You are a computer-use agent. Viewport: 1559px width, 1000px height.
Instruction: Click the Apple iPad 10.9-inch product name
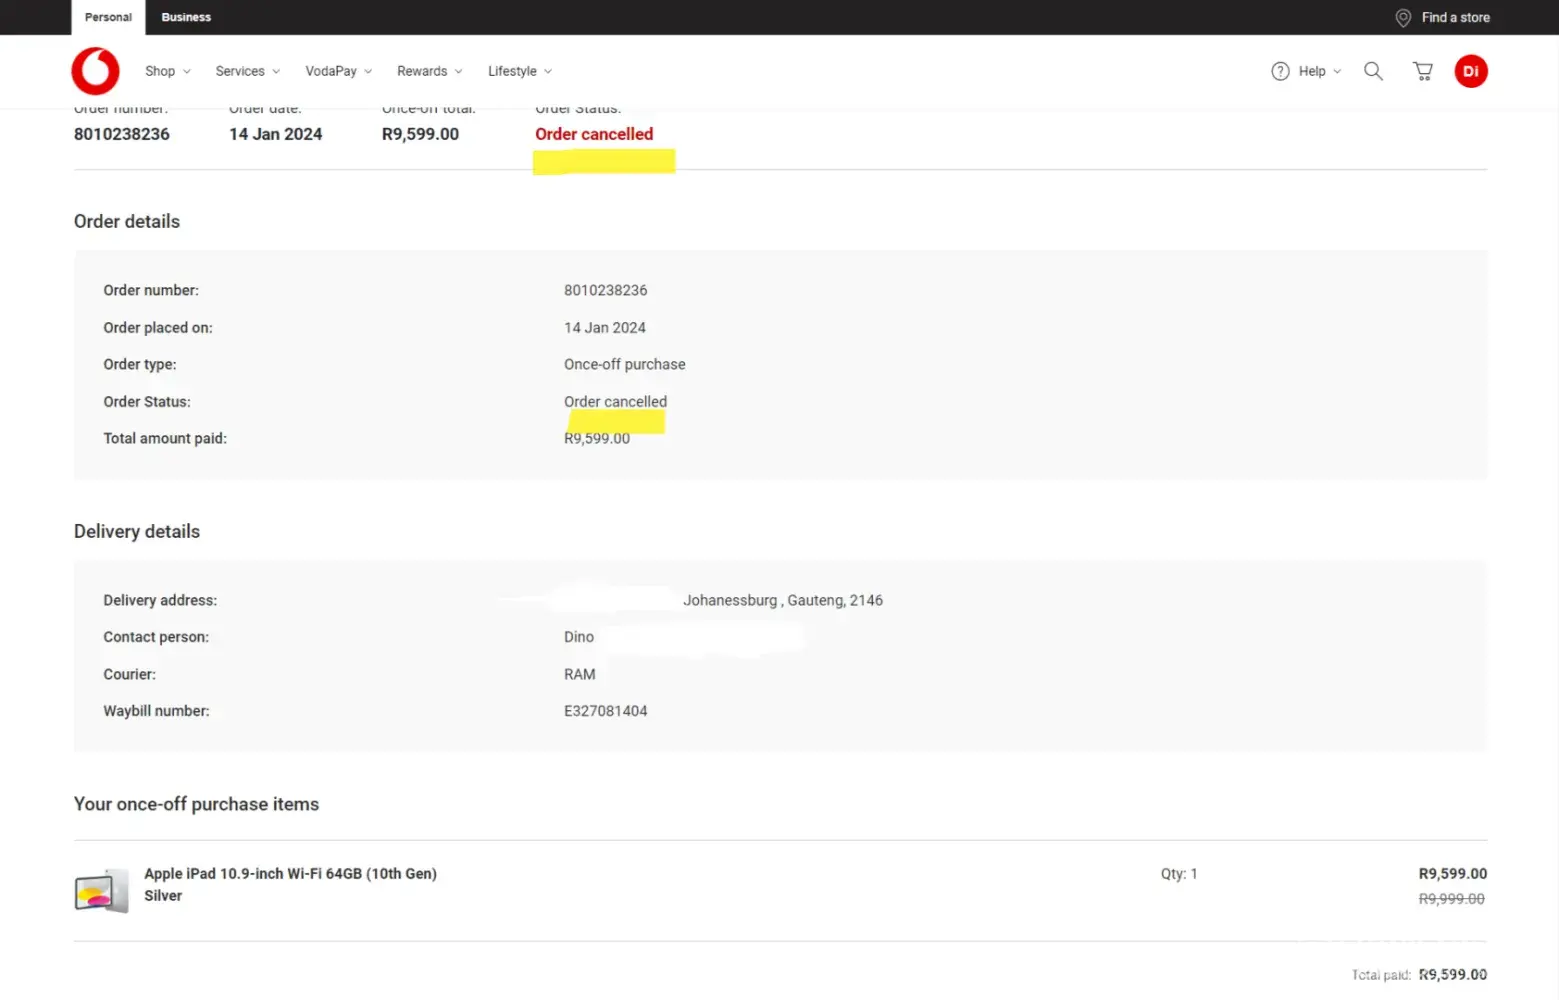point(290,873)
